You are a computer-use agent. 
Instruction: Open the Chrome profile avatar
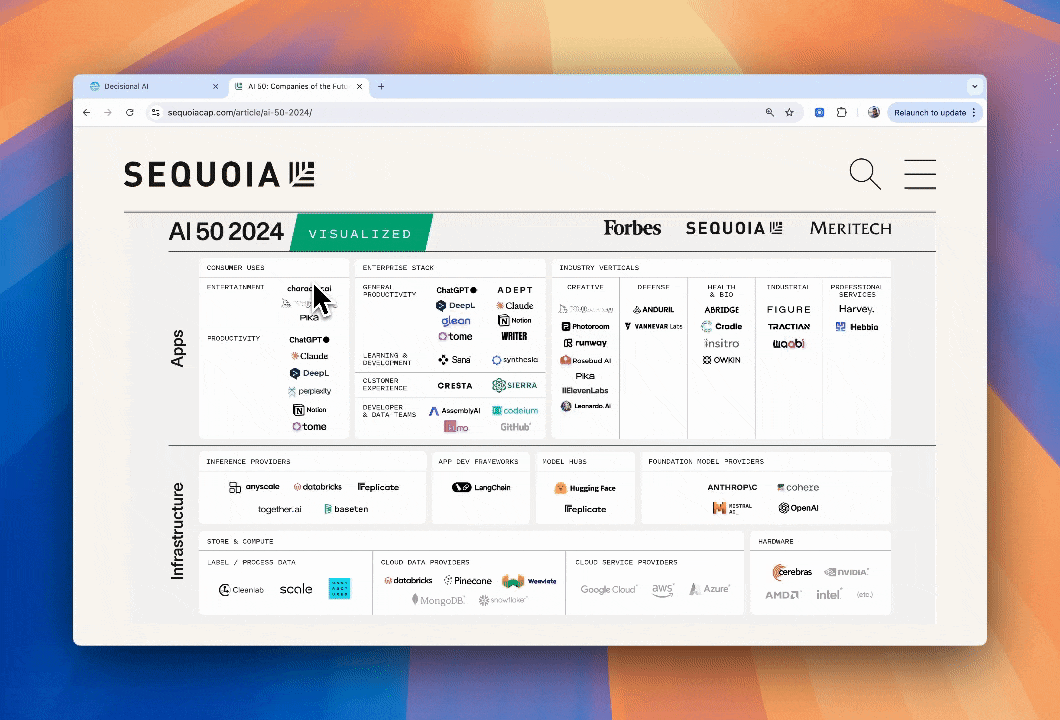(x=873, y=113)
